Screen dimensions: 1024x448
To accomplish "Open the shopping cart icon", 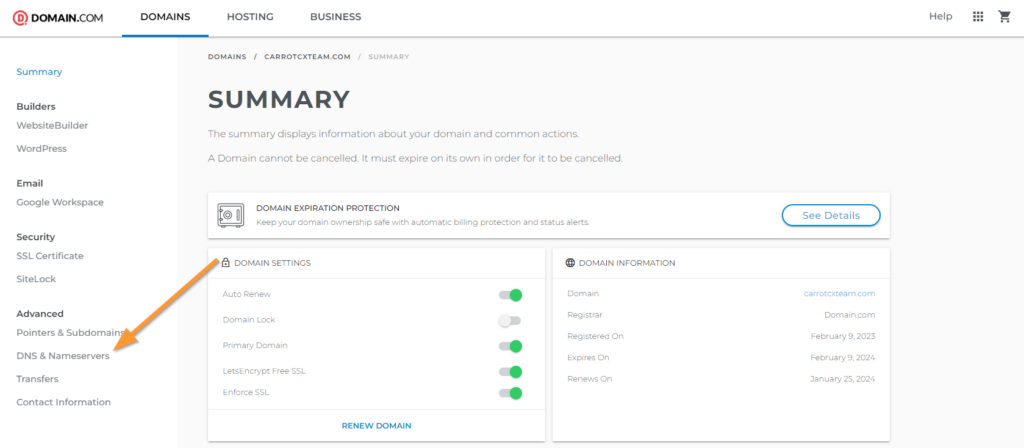I will click(x=1004, y=17).
